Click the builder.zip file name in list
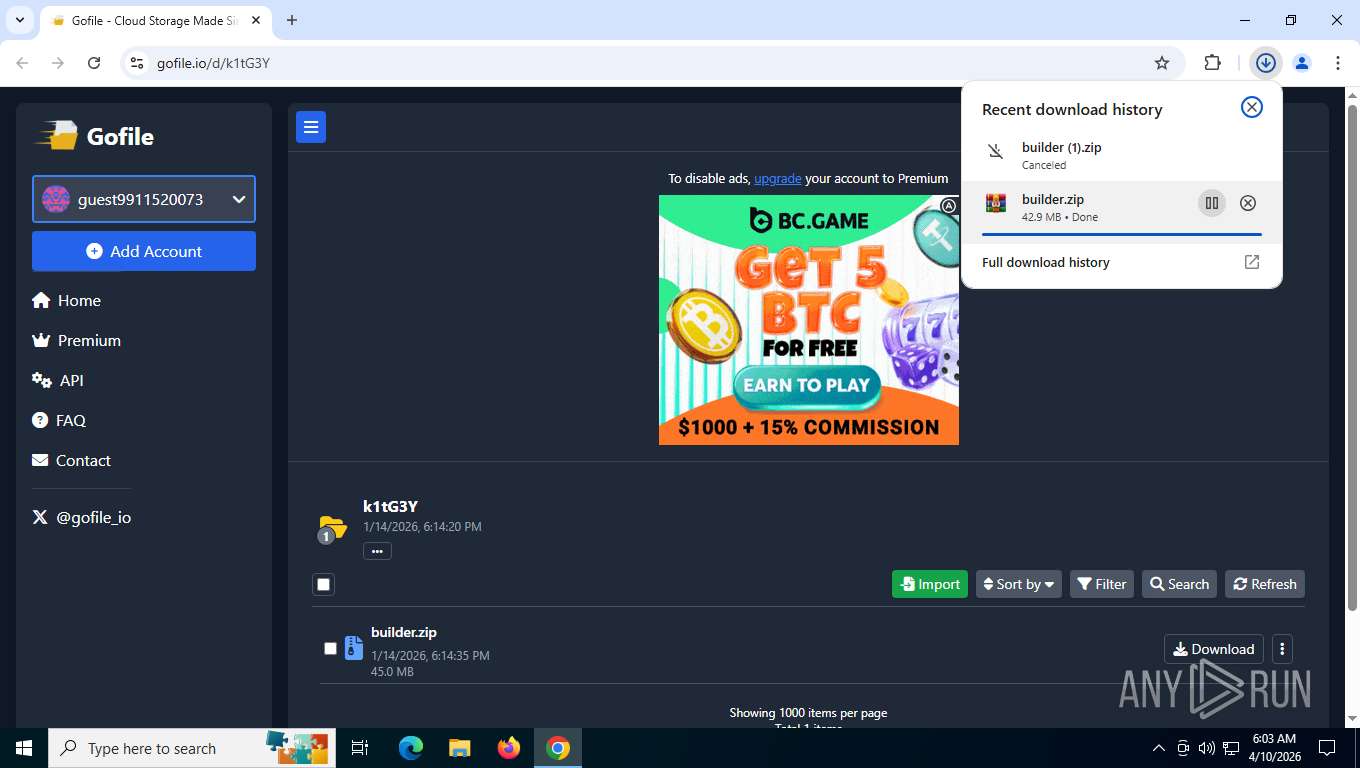 coord(404,632)
